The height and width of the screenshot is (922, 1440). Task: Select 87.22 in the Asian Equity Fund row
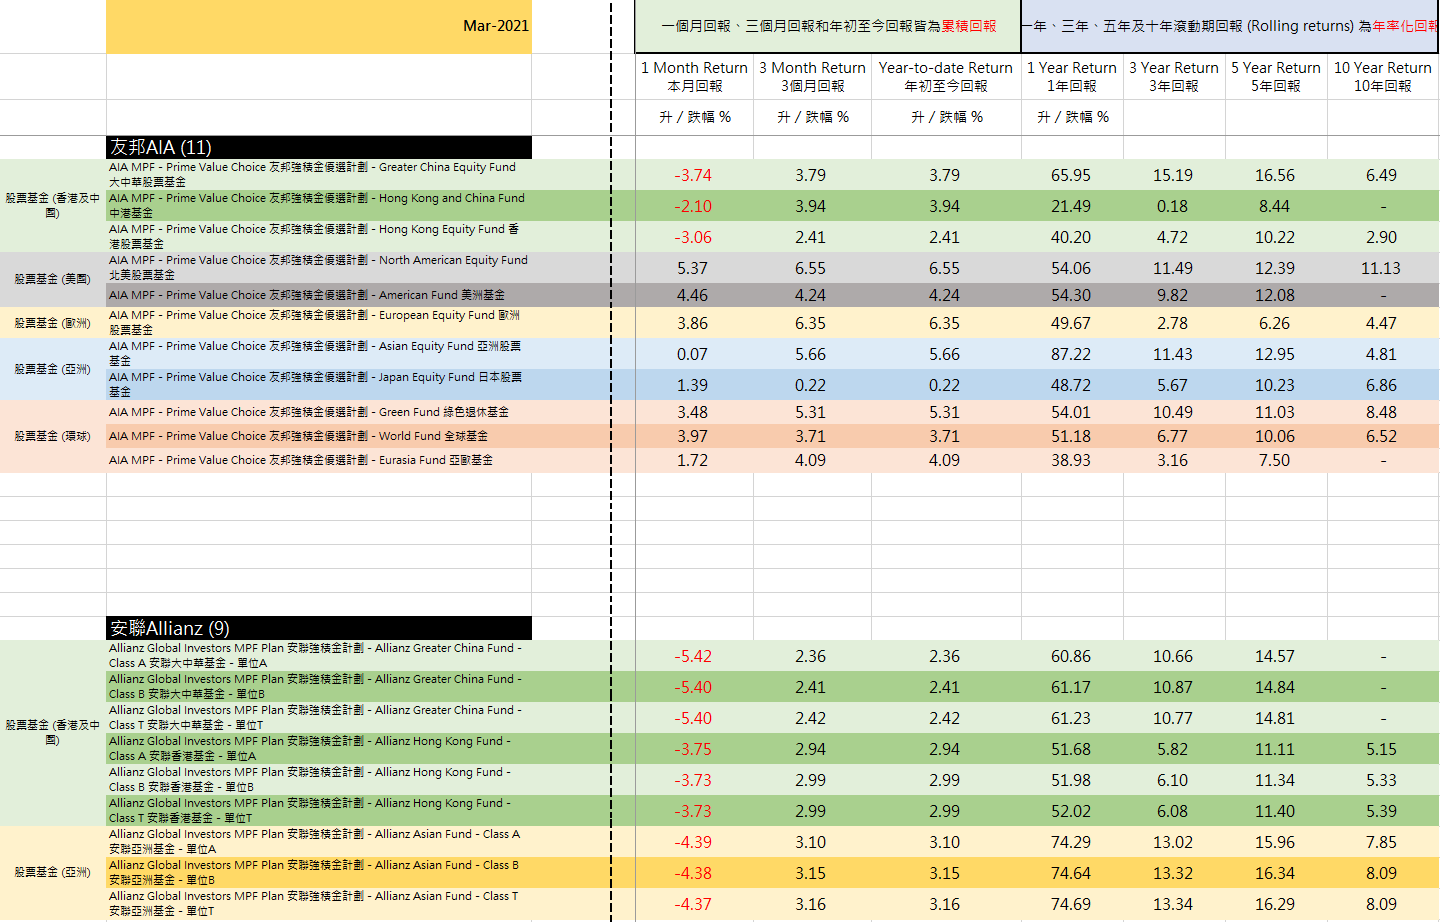coord(1071,354)
